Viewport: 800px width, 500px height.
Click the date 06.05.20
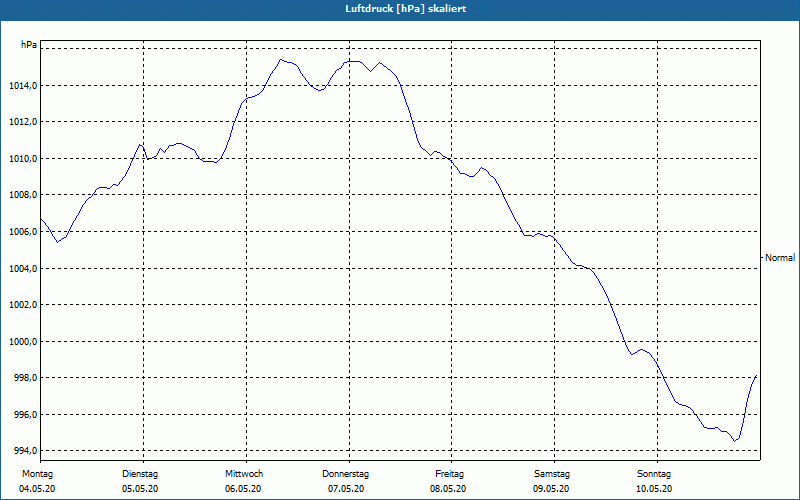point(243,489)
